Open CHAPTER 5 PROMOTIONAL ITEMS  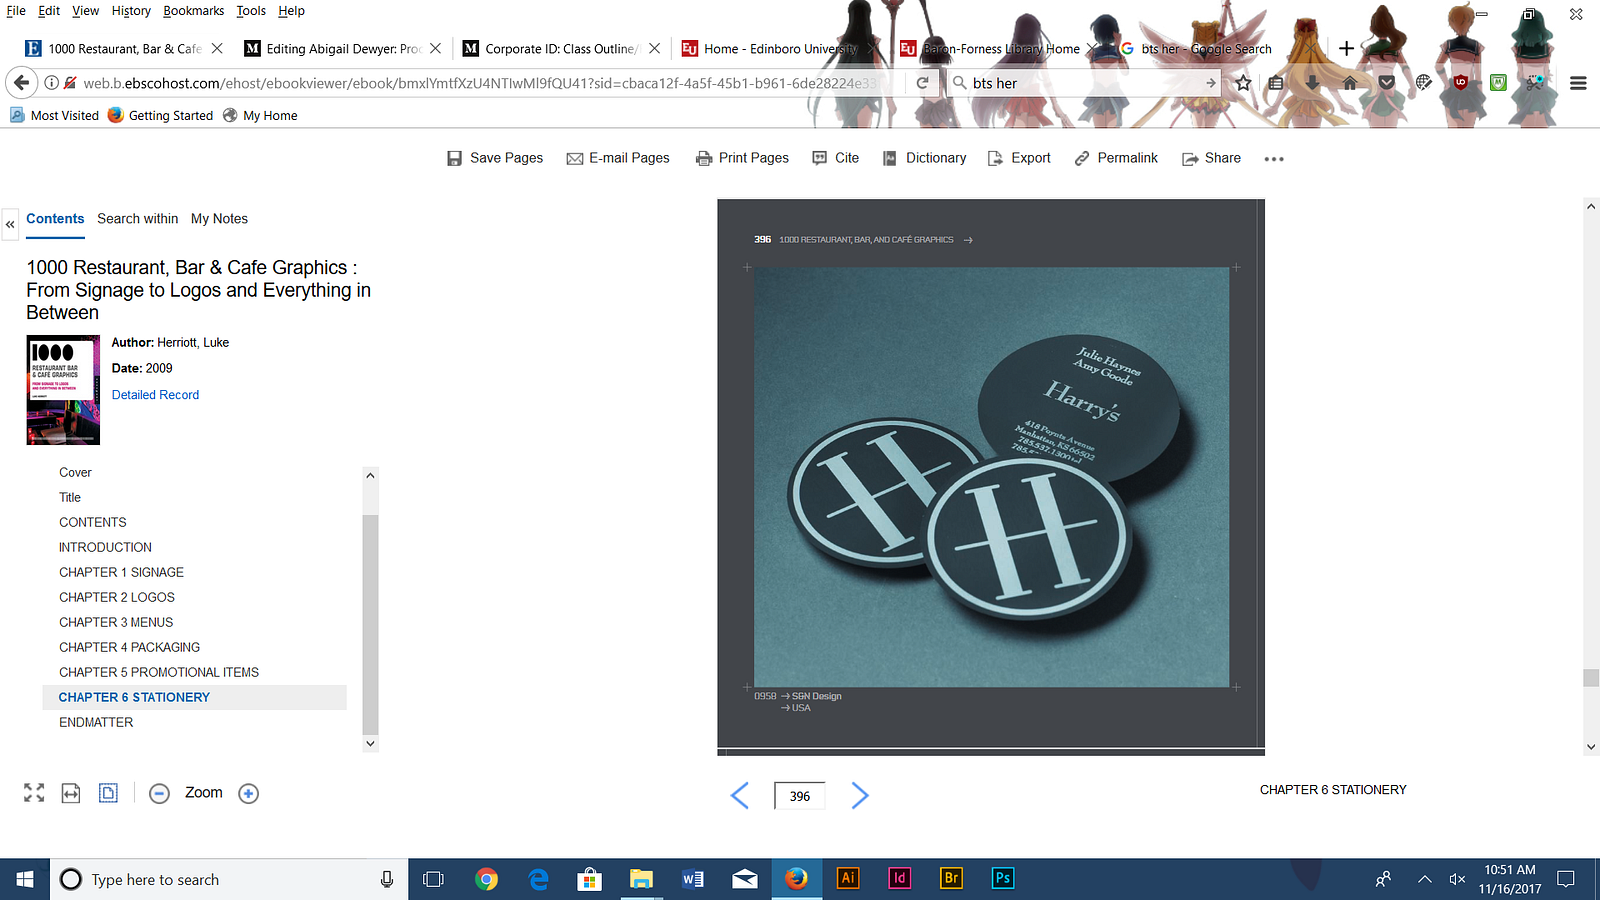pyautogui.click(x=159, y=672)
